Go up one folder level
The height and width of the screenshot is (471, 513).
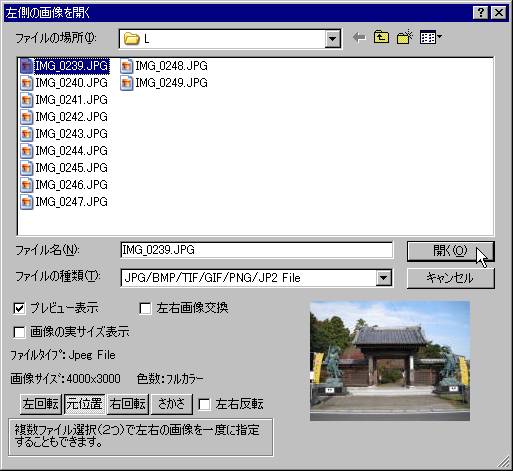[x=381, y=37]
